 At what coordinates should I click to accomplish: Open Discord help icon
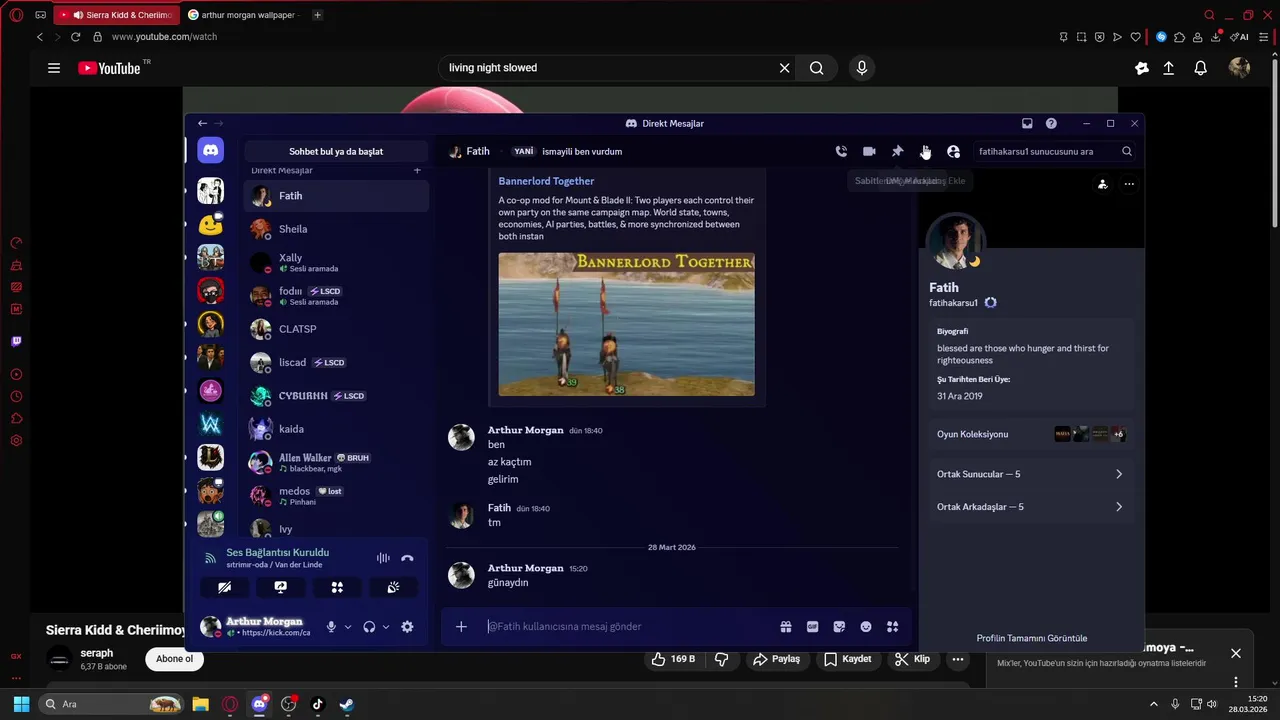(1051, 123)
